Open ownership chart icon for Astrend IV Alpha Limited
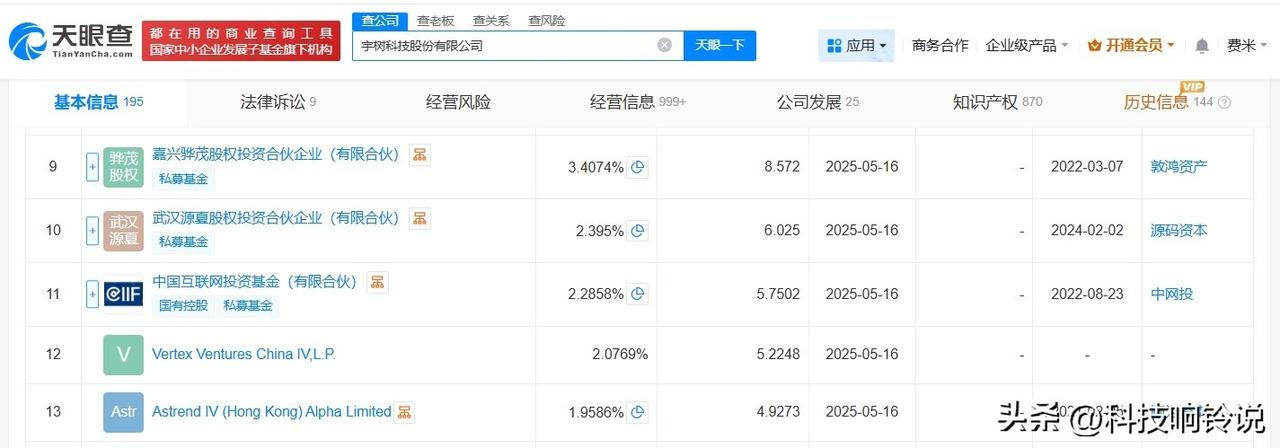Viewport: 1280px width, 448px height. click(x=404, y=412)
